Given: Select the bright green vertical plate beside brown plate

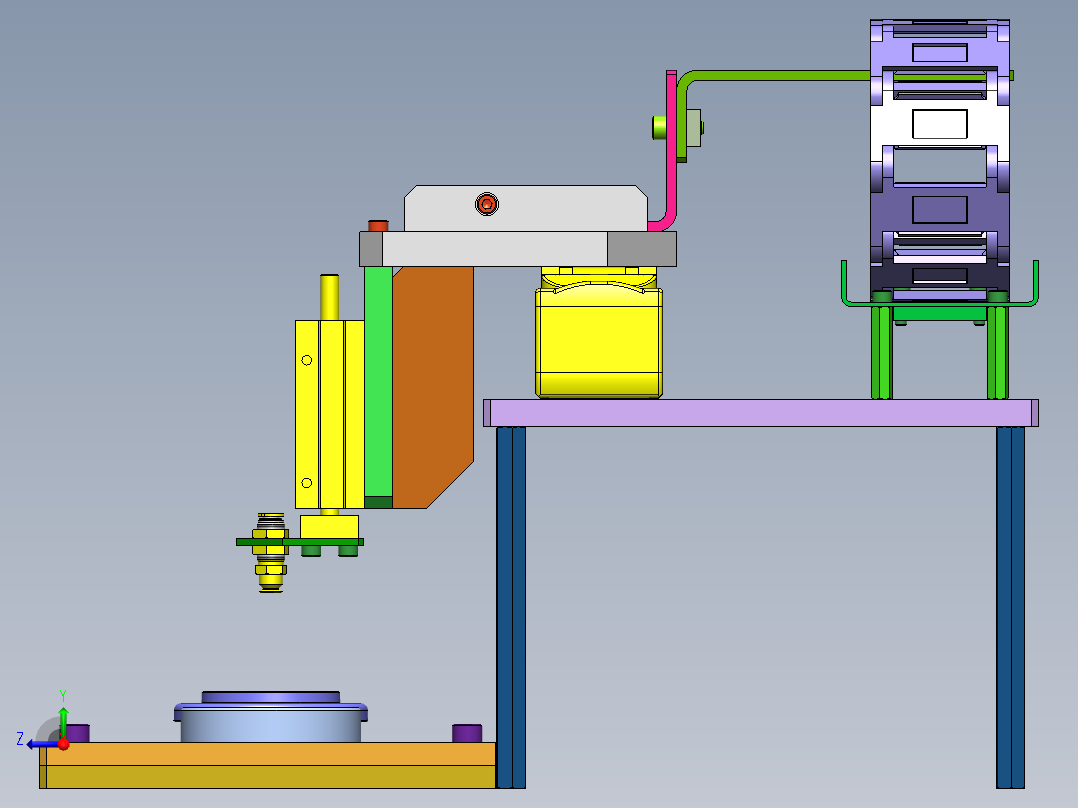Looking at the screenshot, I should pyautogui.click(x=378, y=382).
